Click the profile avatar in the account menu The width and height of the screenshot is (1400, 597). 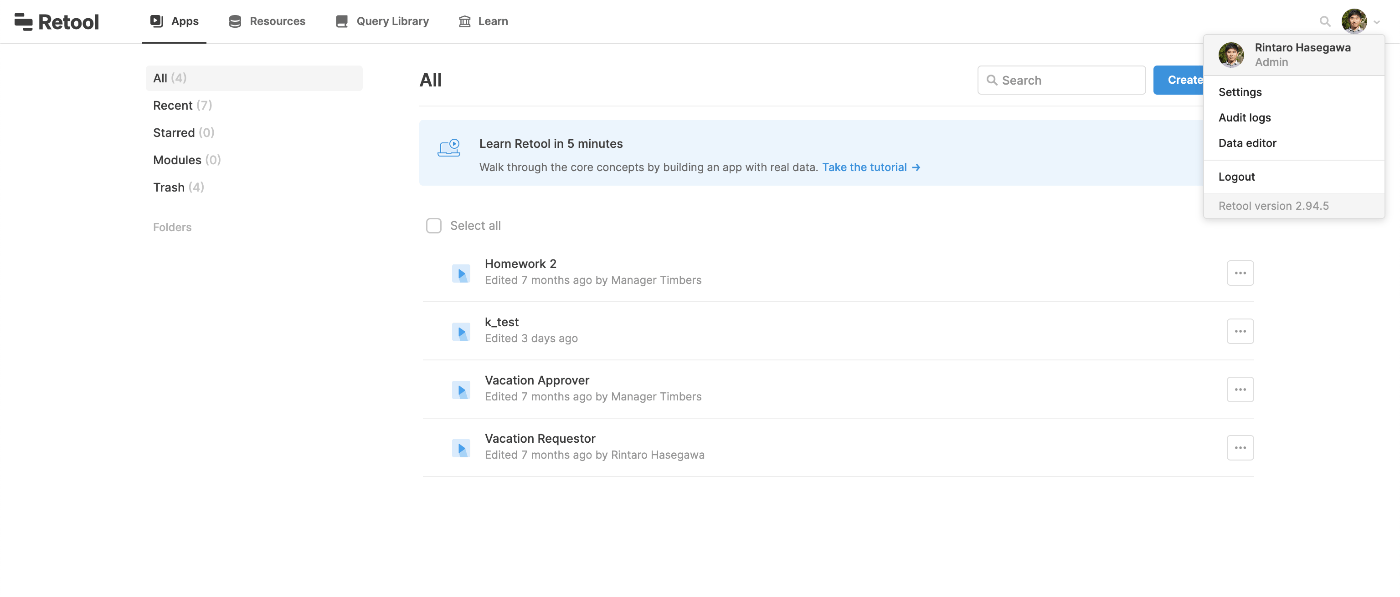pyautogui.click(x=1231, y=55)
